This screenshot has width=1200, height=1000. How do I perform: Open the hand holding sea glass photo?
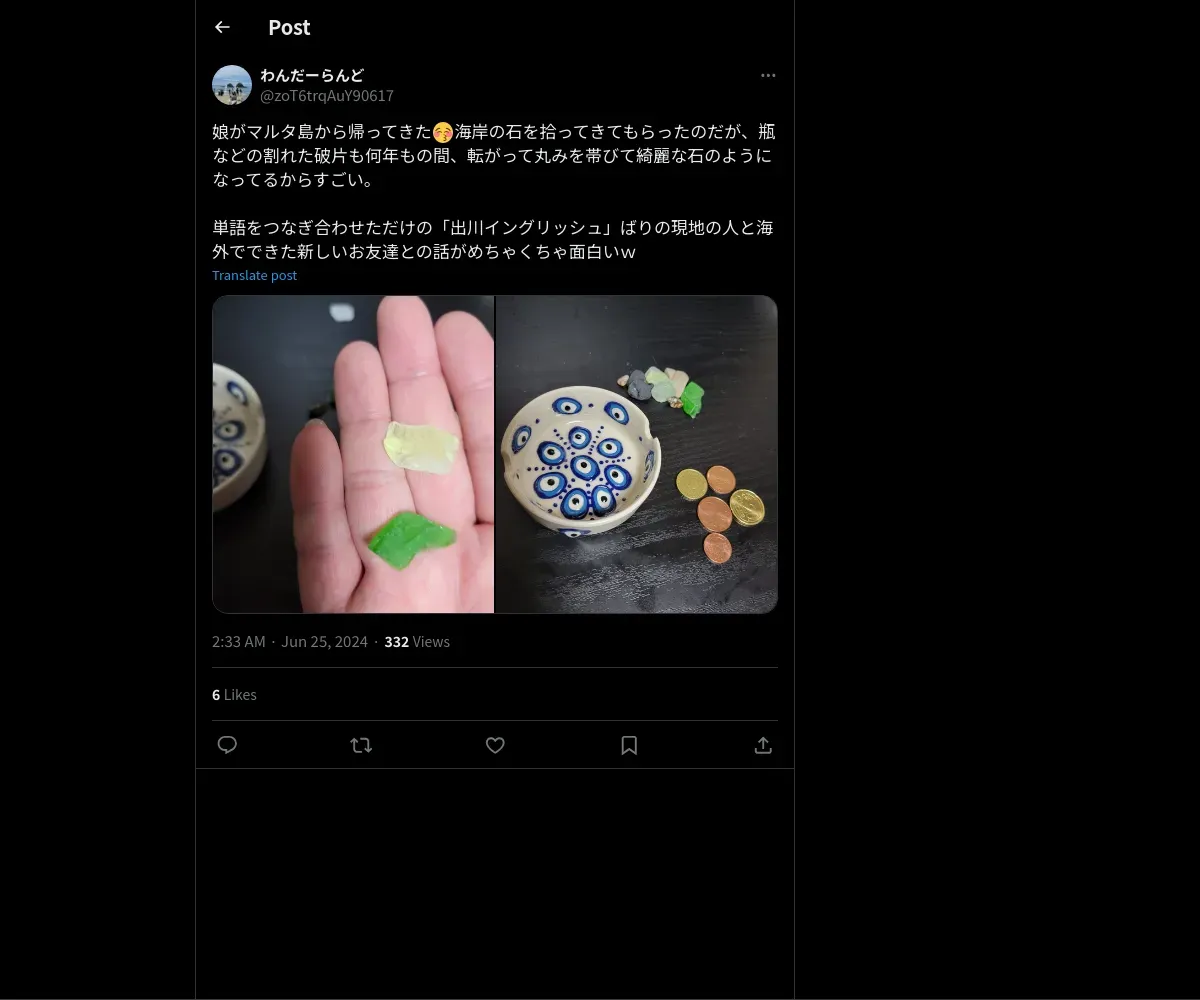click(x=353, y=454)
